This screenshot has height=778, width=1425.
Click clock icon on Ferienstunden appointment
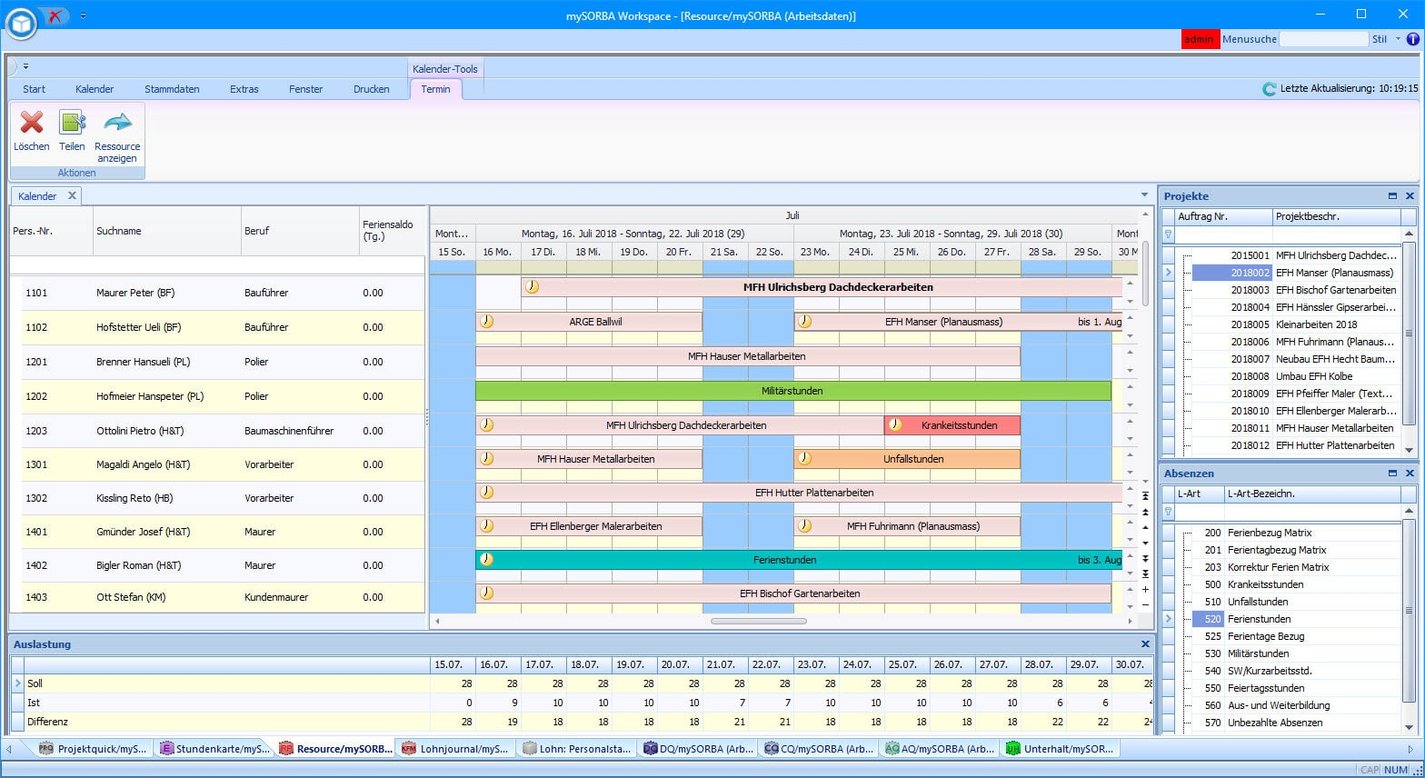tap(487, 559)
